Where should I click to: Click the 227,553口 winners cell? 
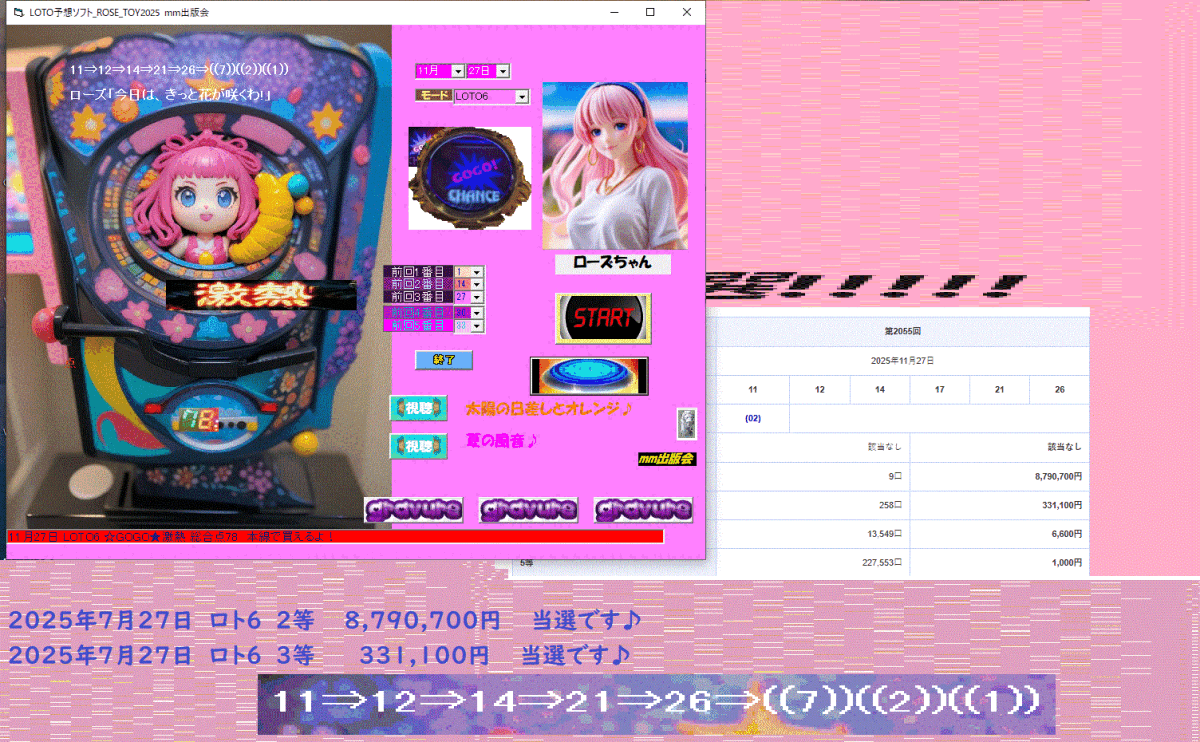coord(813,562)
